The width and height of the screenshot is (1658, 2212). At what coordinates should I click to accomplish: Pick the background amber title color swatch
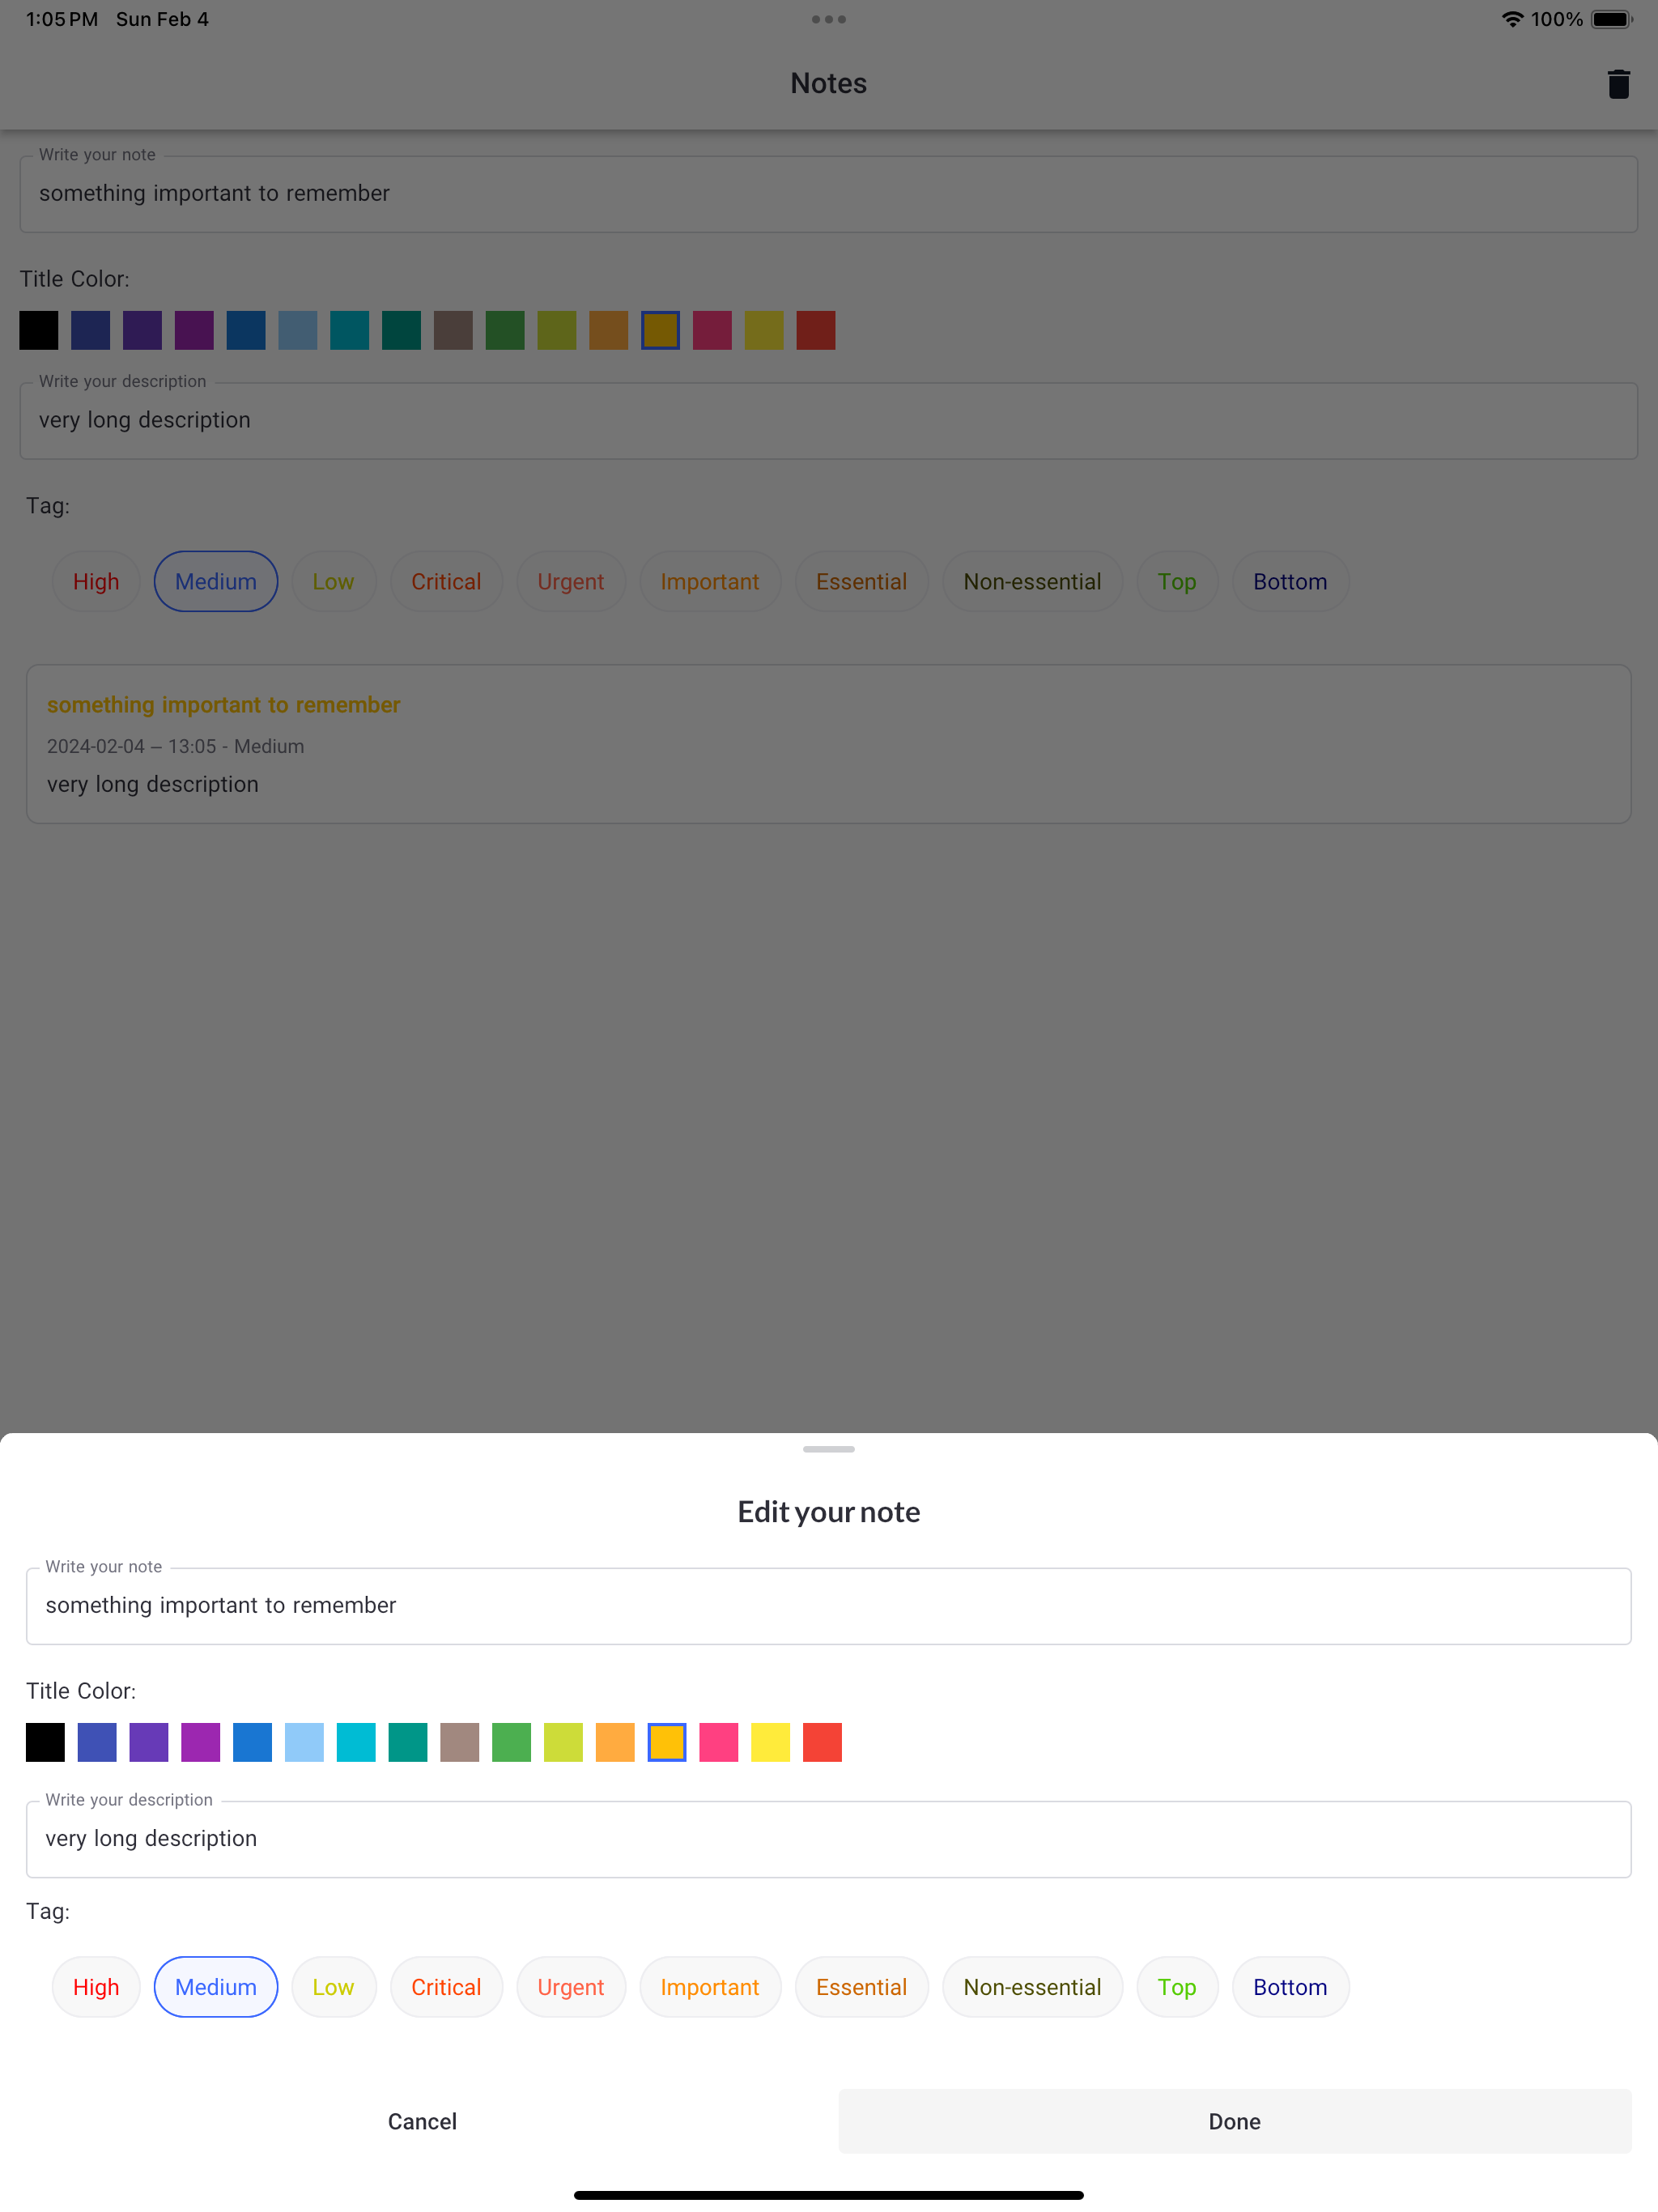click(x=660, y=330)
